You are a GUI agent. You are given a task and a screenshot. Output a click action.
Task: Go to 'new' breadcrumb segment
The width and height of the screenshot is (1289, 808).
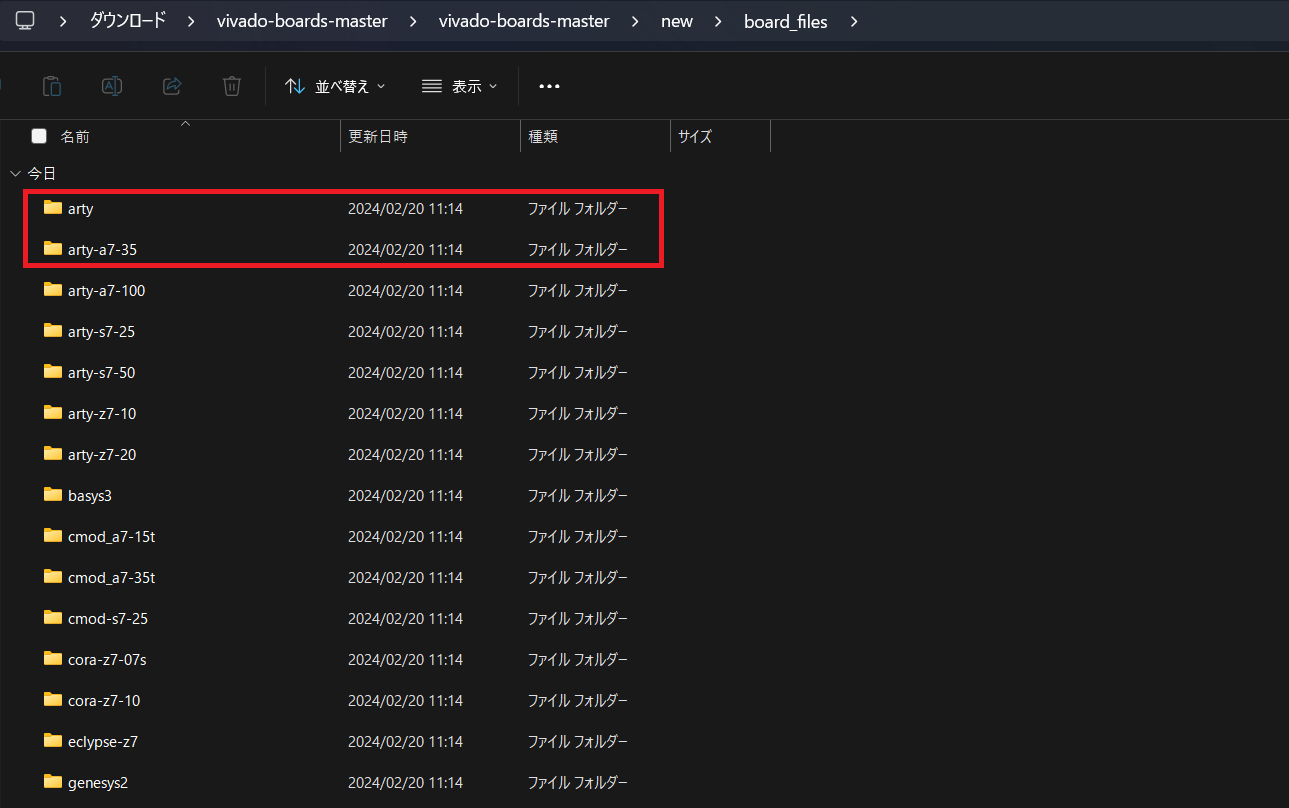pos(677,21)
